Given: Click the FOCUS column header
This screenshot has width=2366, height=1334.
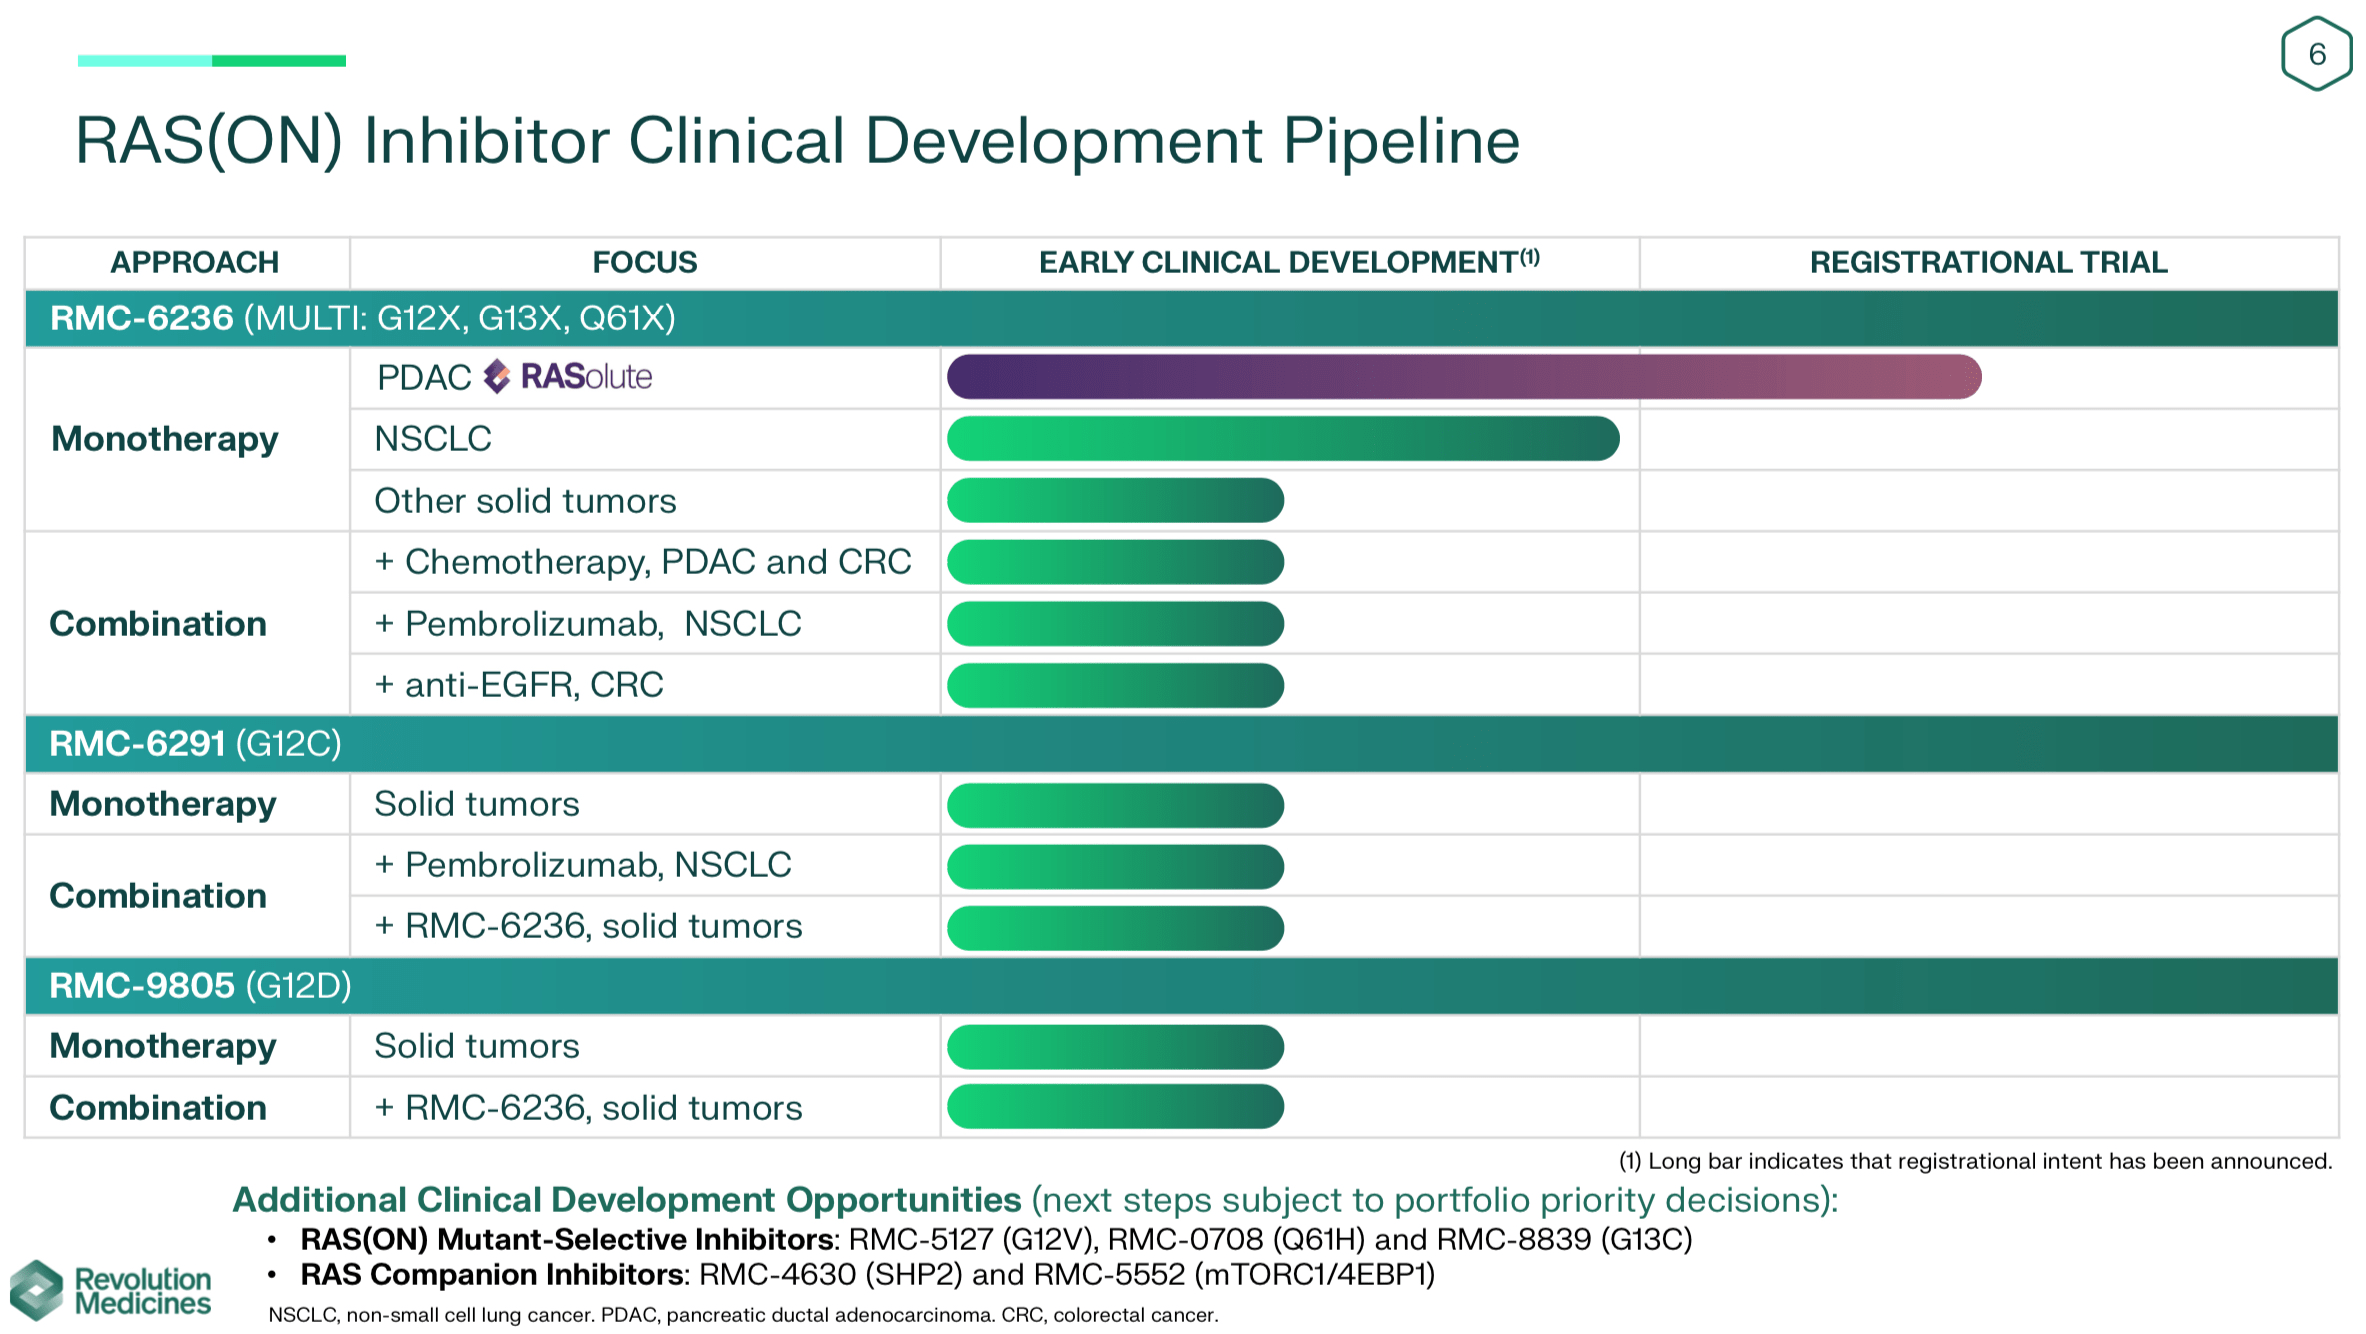Looking at the screenshot, I should 644,261.
